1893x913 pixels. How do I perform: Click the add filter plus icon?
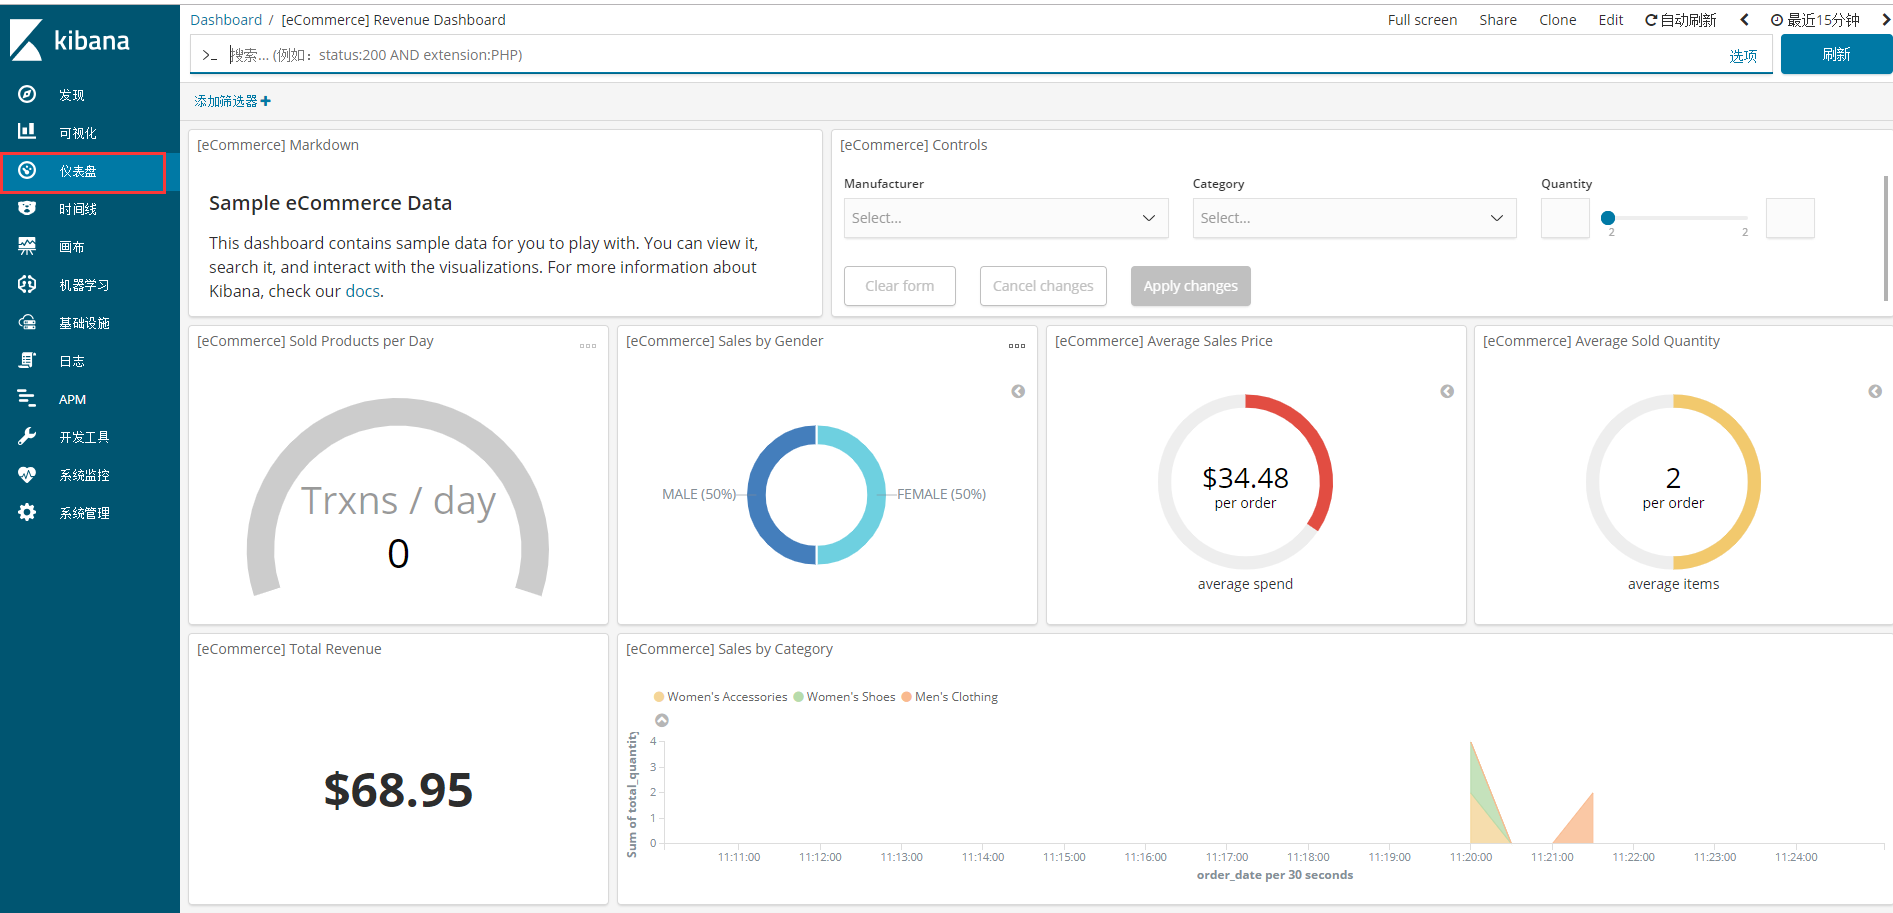pyautogui.click(x=266, y=101)
